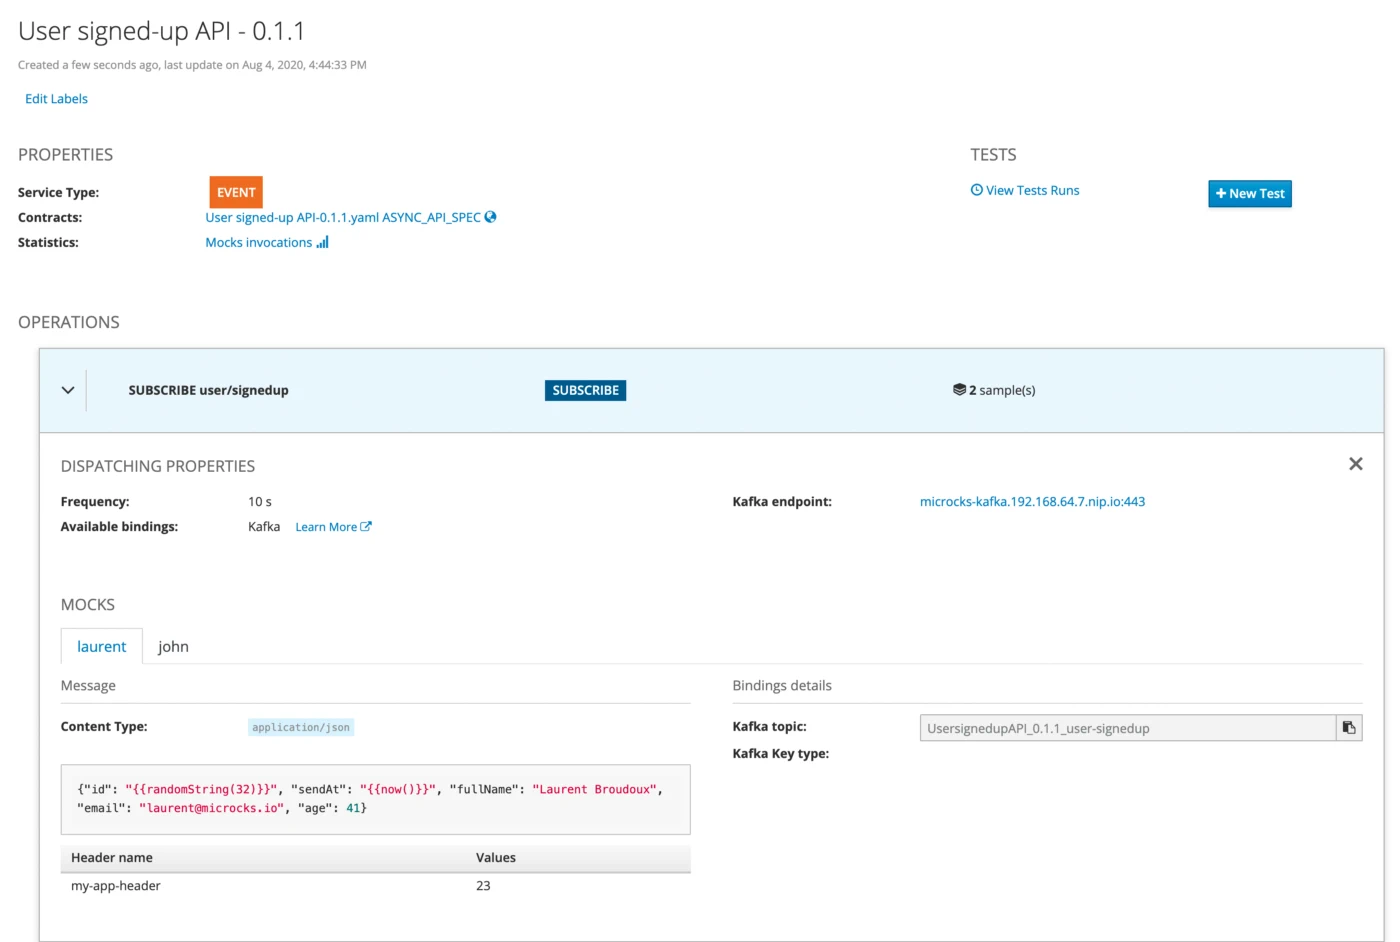Click inside the Kafka topic text field
This screenshot has width=1400, height=942.
click(x=1127, y=728)
